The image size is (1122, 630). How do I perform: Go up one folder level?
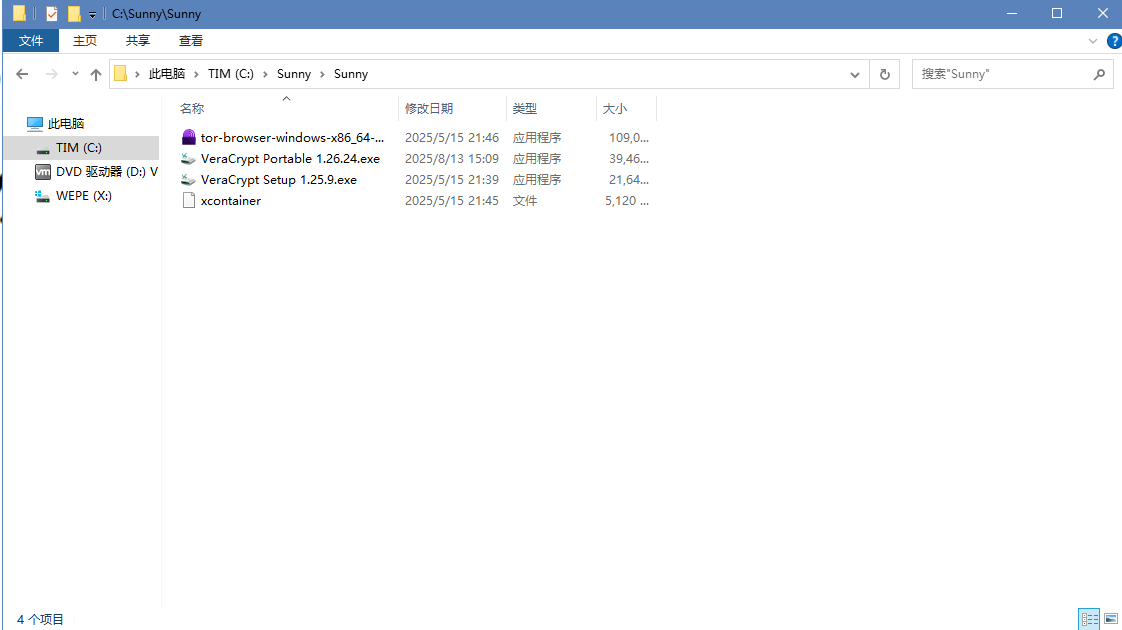[x=96, y=74]
